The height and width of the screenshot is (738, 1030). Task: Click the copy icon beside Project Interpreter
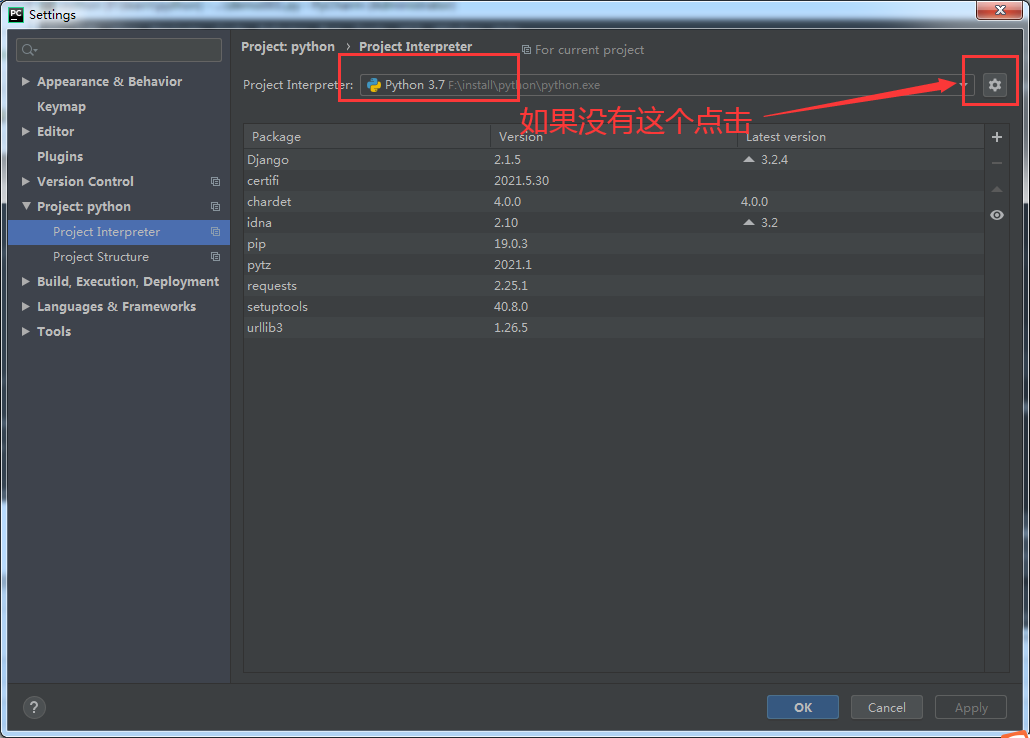[x=215, y=231]
